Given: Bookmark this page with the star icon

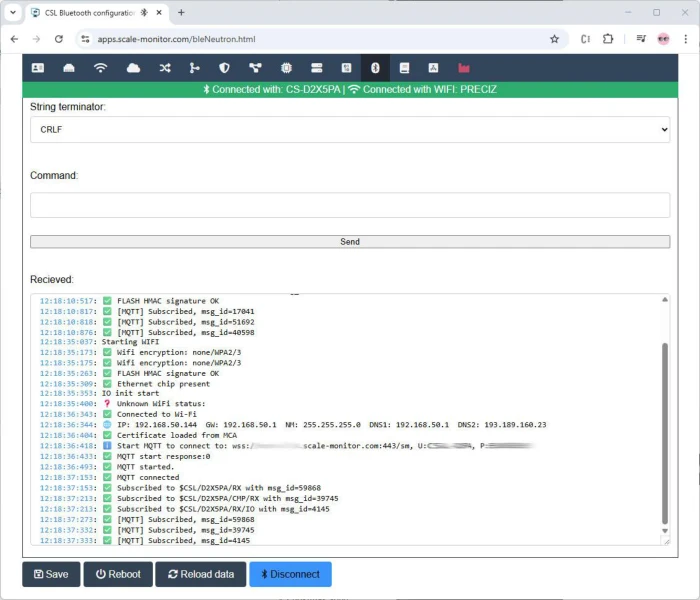Looking at the screenshot, I should coord(554,39).
